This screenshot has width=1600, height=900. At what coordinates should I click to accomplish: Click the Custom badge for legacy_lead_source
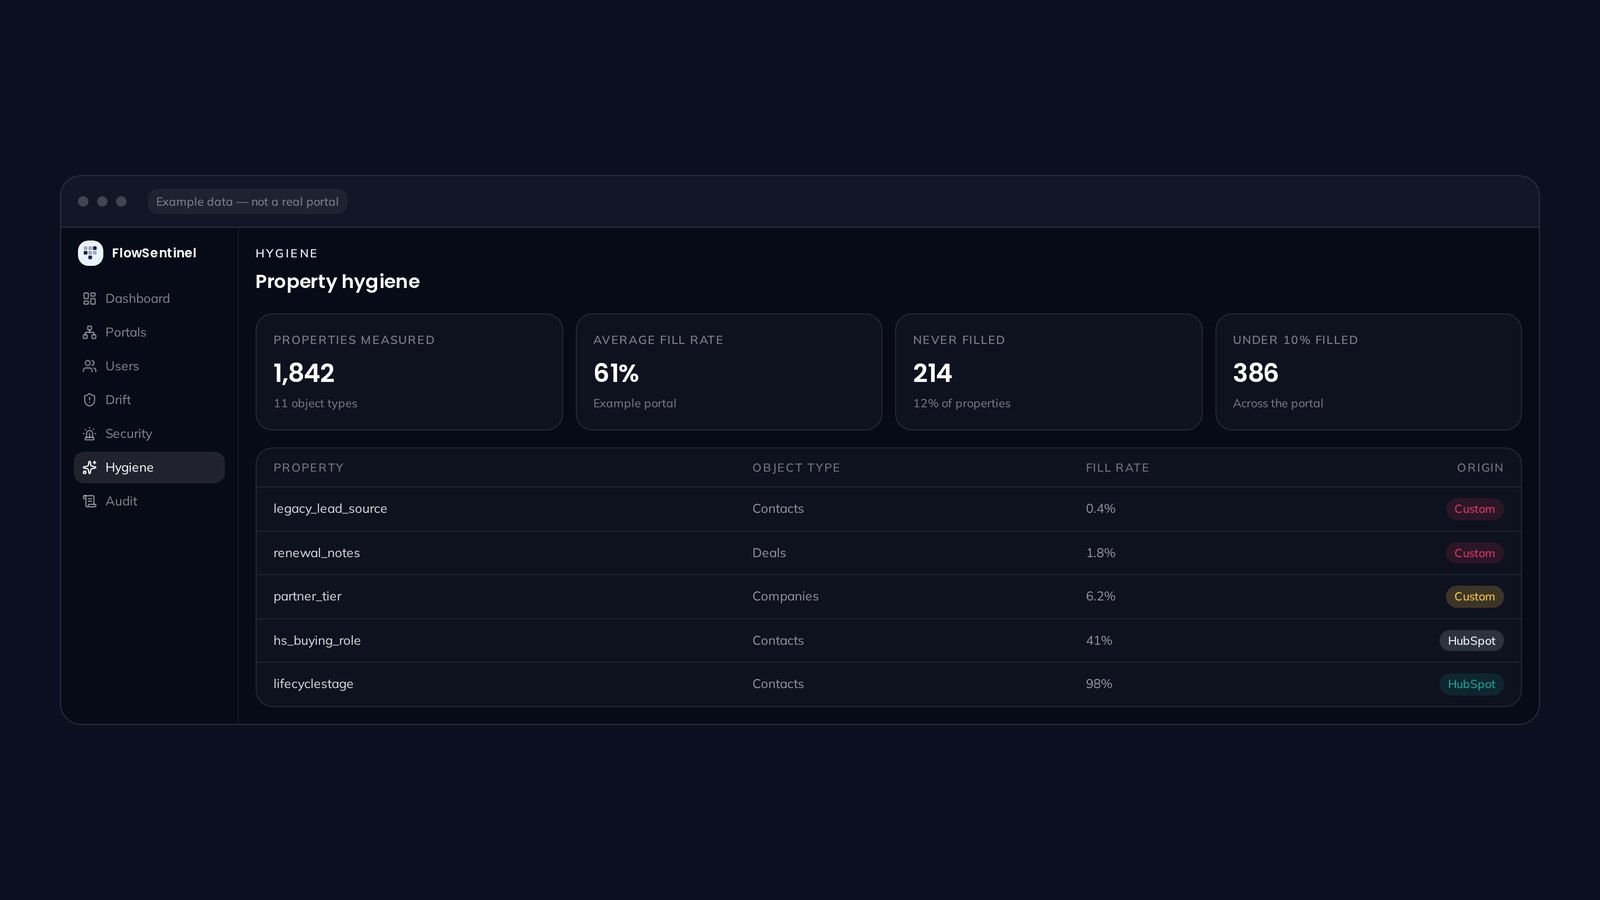tap(1474, 509)
